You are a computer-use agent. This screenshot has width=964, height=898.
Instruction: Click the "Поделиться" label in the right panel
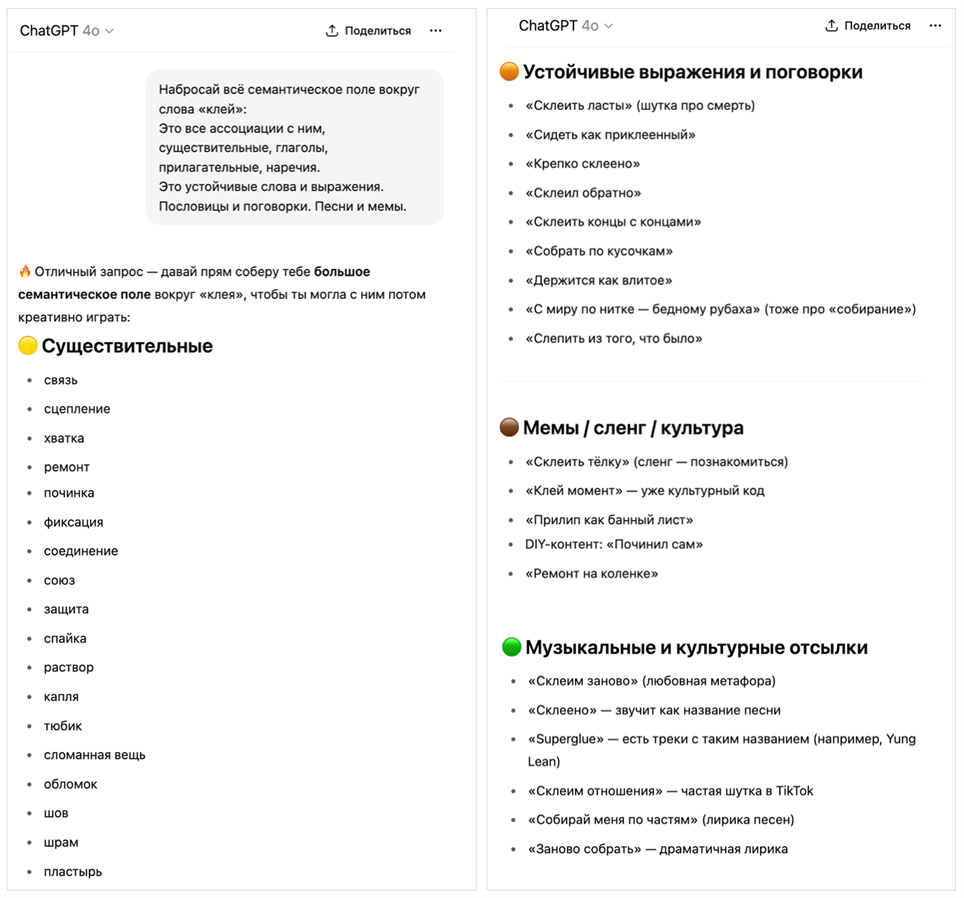click(877, 26)
